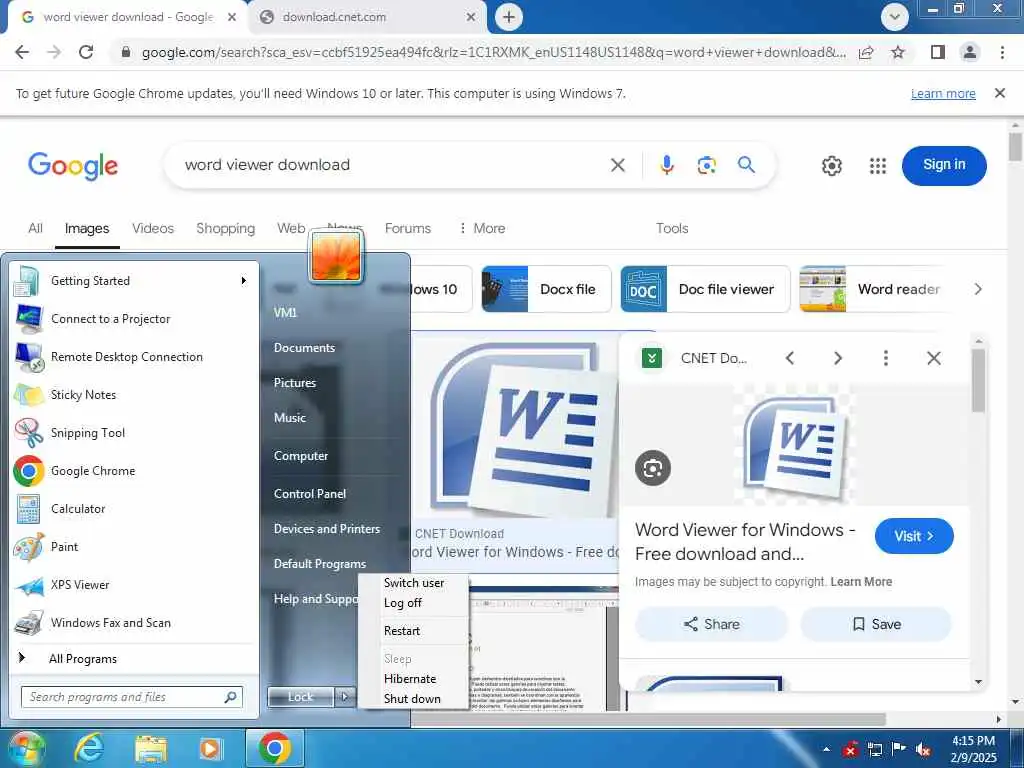
Task: Open the Google apps grid
Action: (x=878, y=166)
